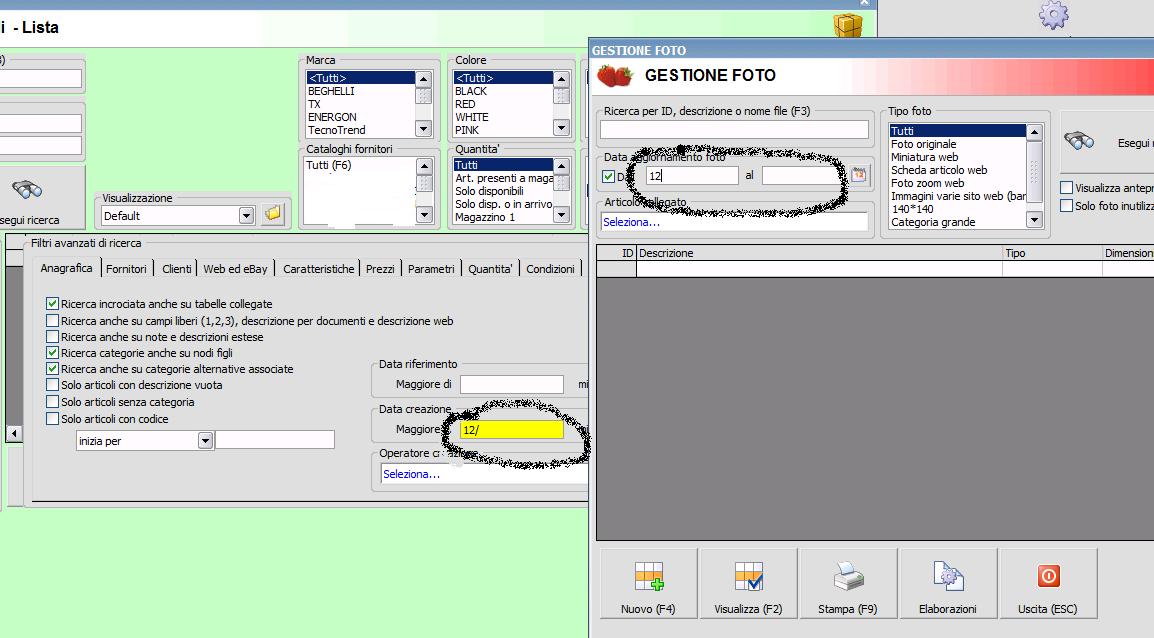Click the Data riferimento Maggiore di field
The height and width of the screenshot is (638, 1154).
(x=511, y=384)
